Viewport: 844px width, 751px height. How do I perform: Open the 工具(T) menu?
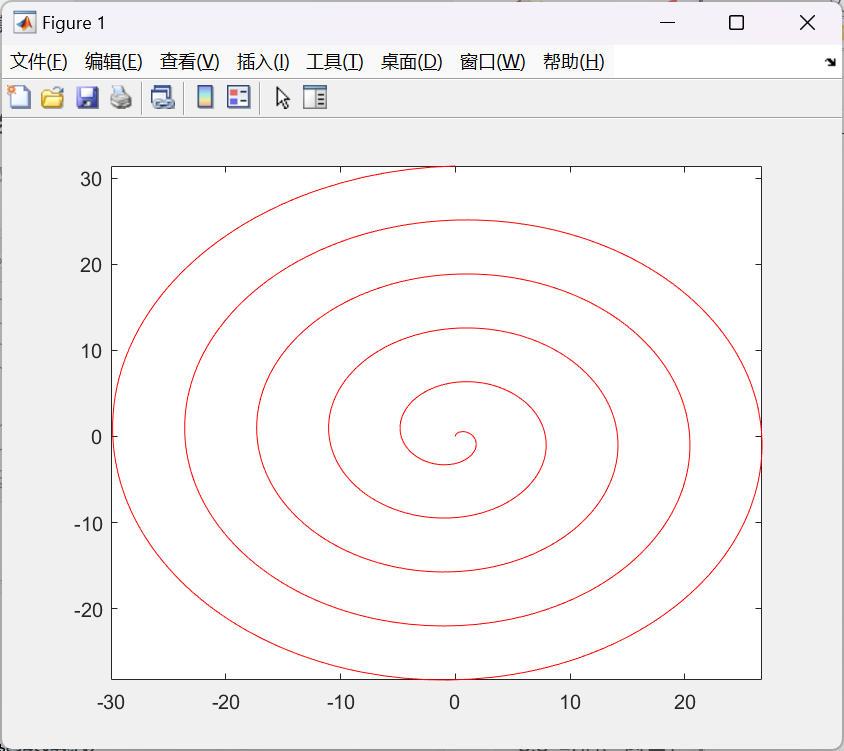click(335, 62)
